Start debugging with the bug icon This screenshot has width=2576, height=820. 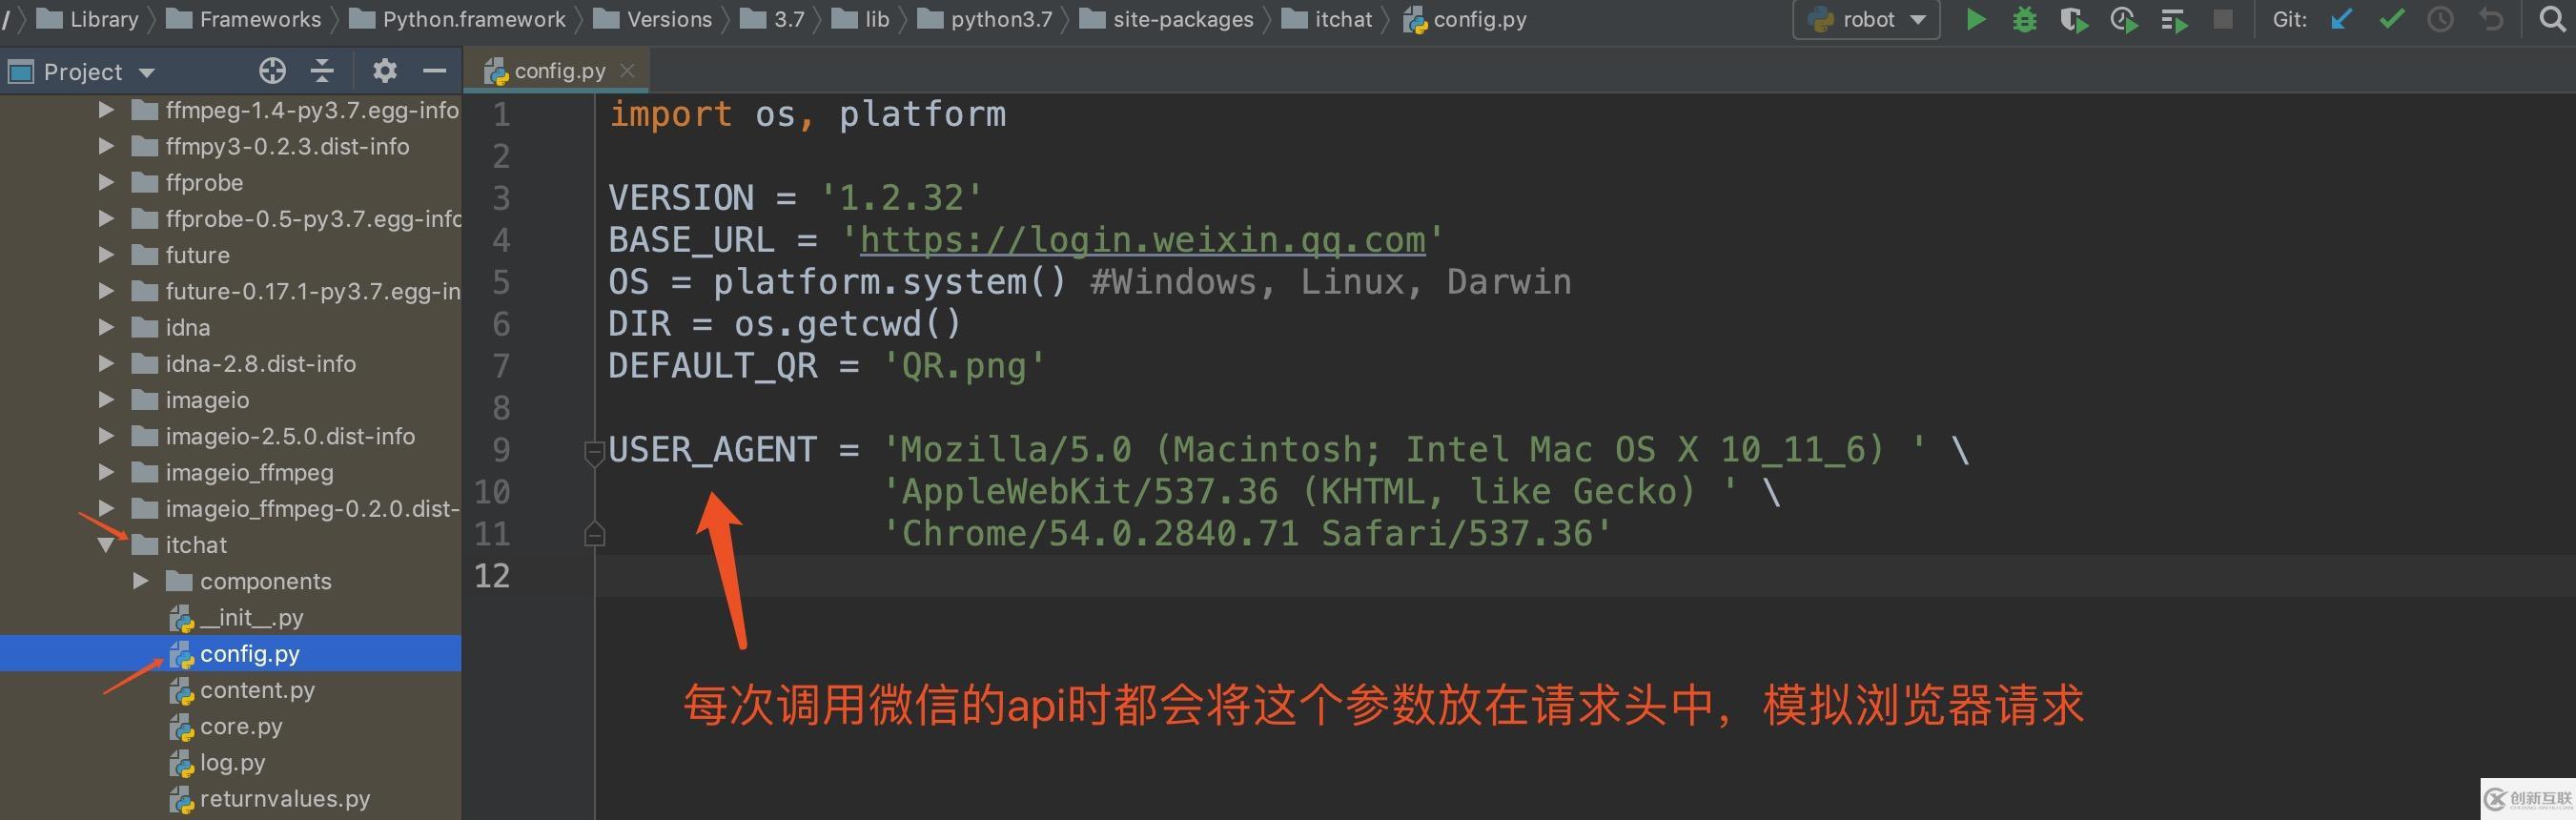pos(2024,20)
